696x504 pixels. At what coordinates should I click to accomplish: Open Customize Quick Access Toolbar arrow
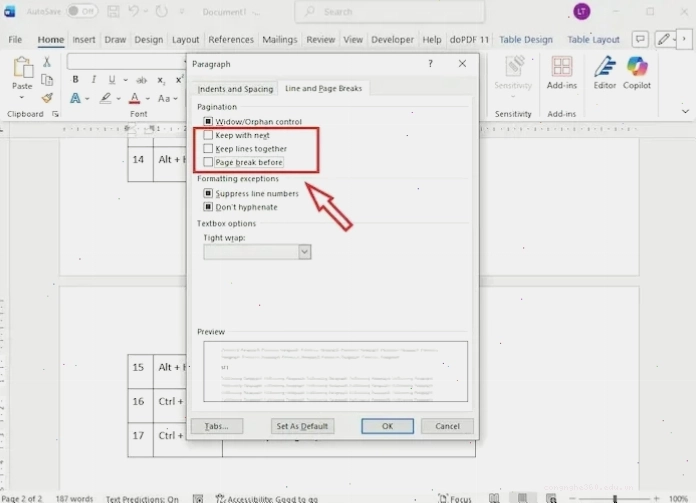pyautogui.click(x=182, y=12)
